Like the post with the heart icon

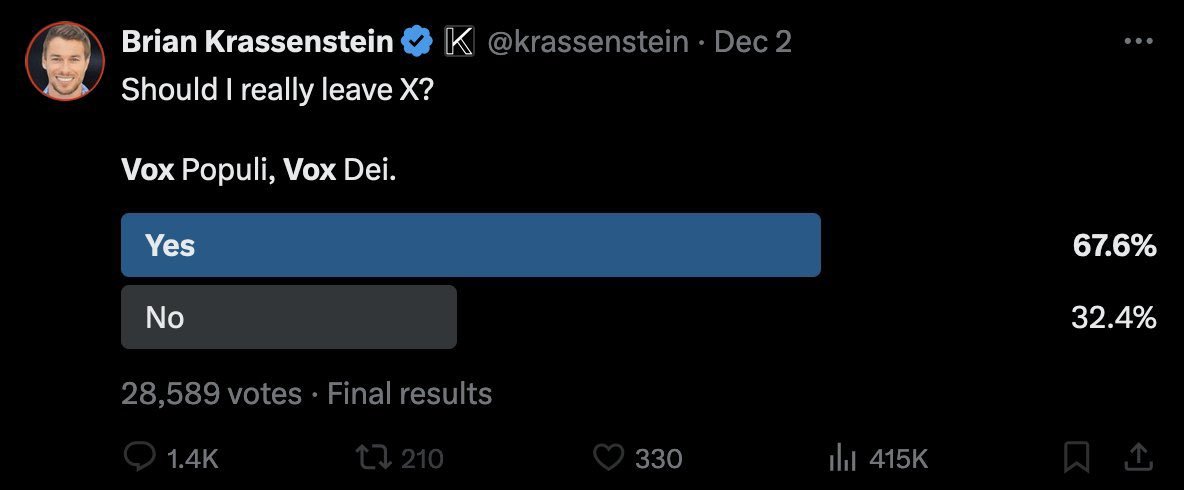609,458
